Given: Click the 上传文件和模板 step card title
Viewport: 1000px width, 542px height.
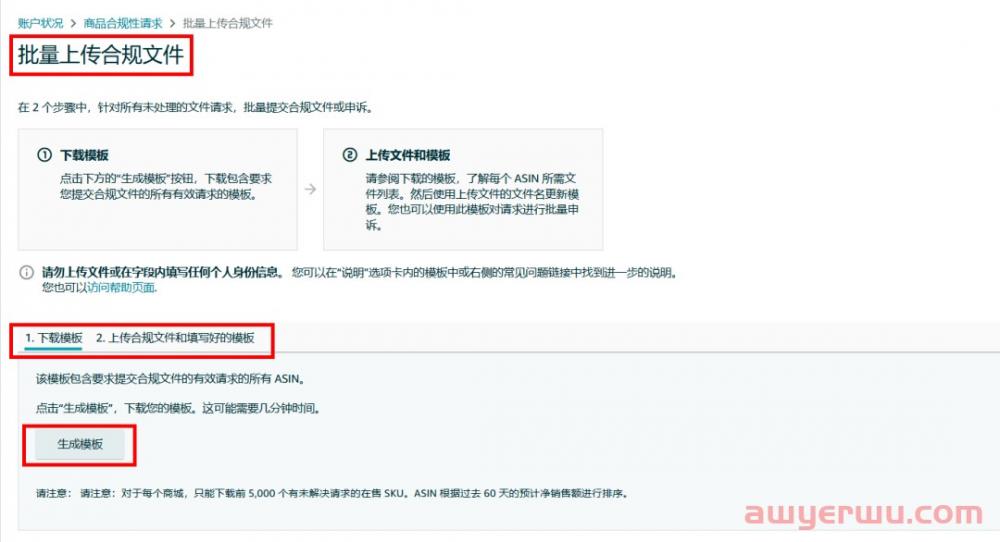Looking at the screenshot, I should [408, 155].
